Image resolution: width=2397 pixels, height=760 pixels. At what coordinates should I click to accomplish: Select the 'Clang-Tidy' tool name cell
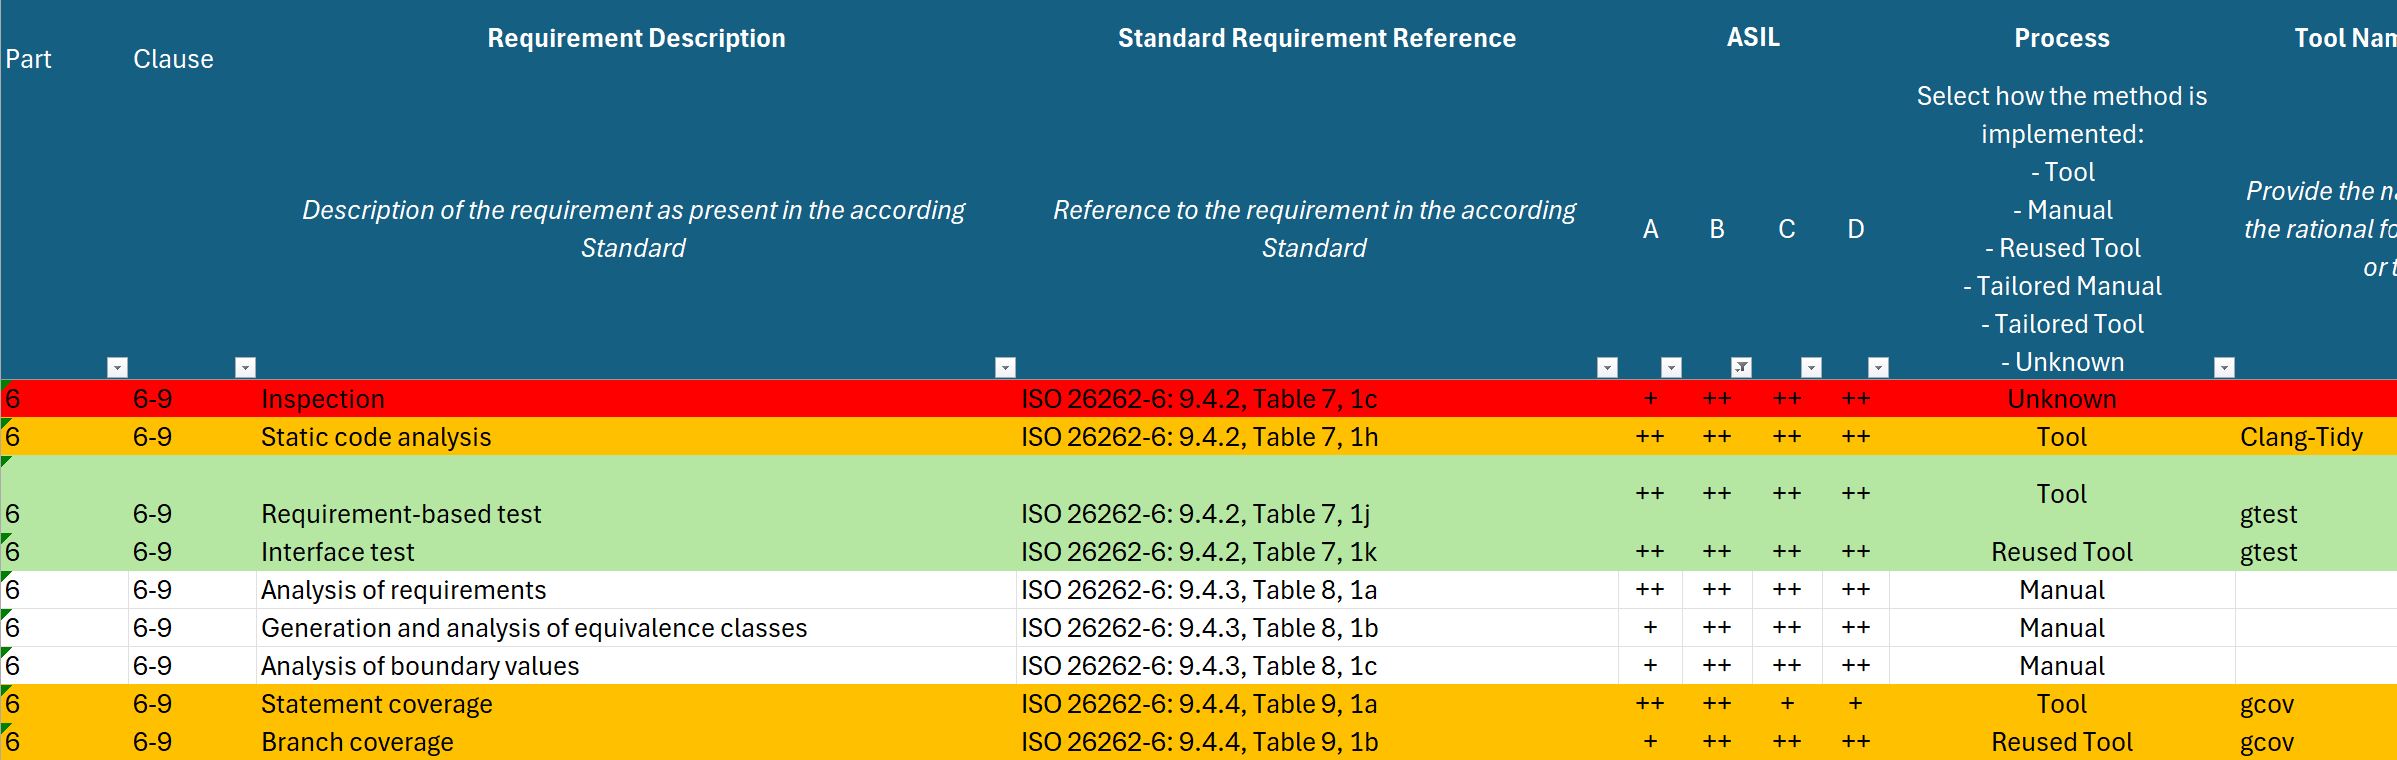click(2317, 437)
